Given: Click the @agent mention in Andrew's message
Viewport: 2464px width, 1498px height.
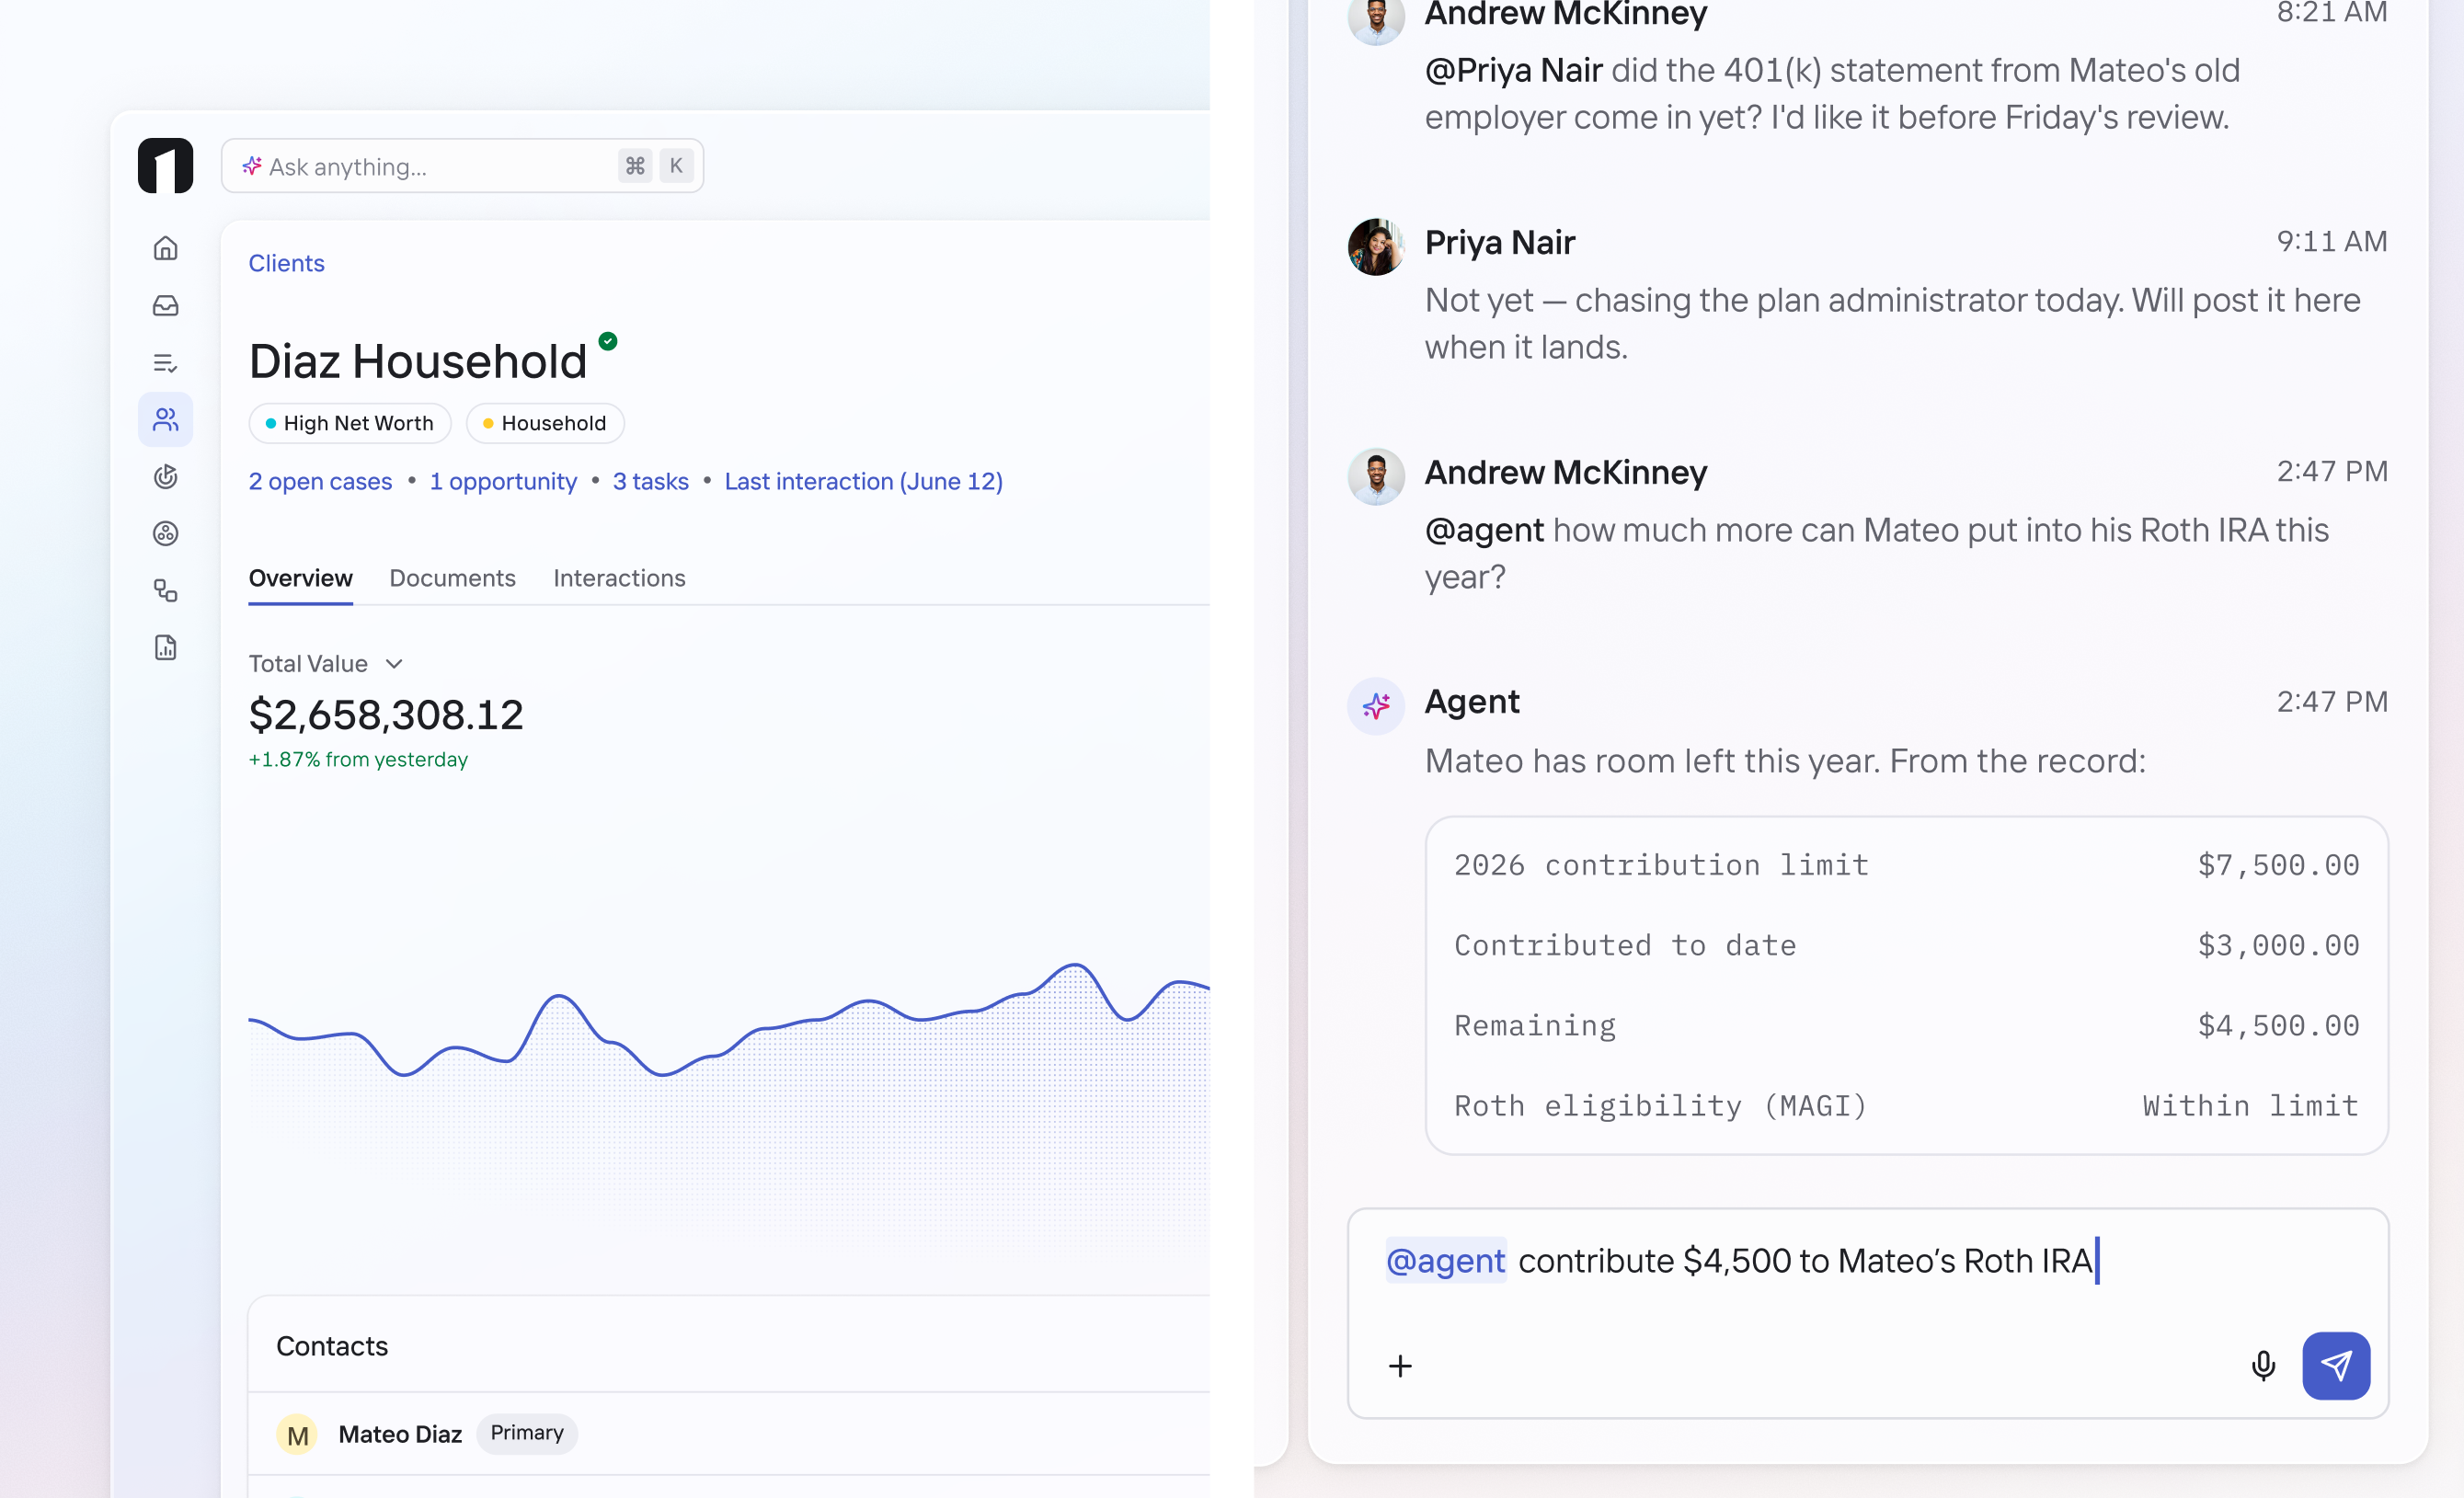Looking at the screenshot, I should [x=1484, y=530].
